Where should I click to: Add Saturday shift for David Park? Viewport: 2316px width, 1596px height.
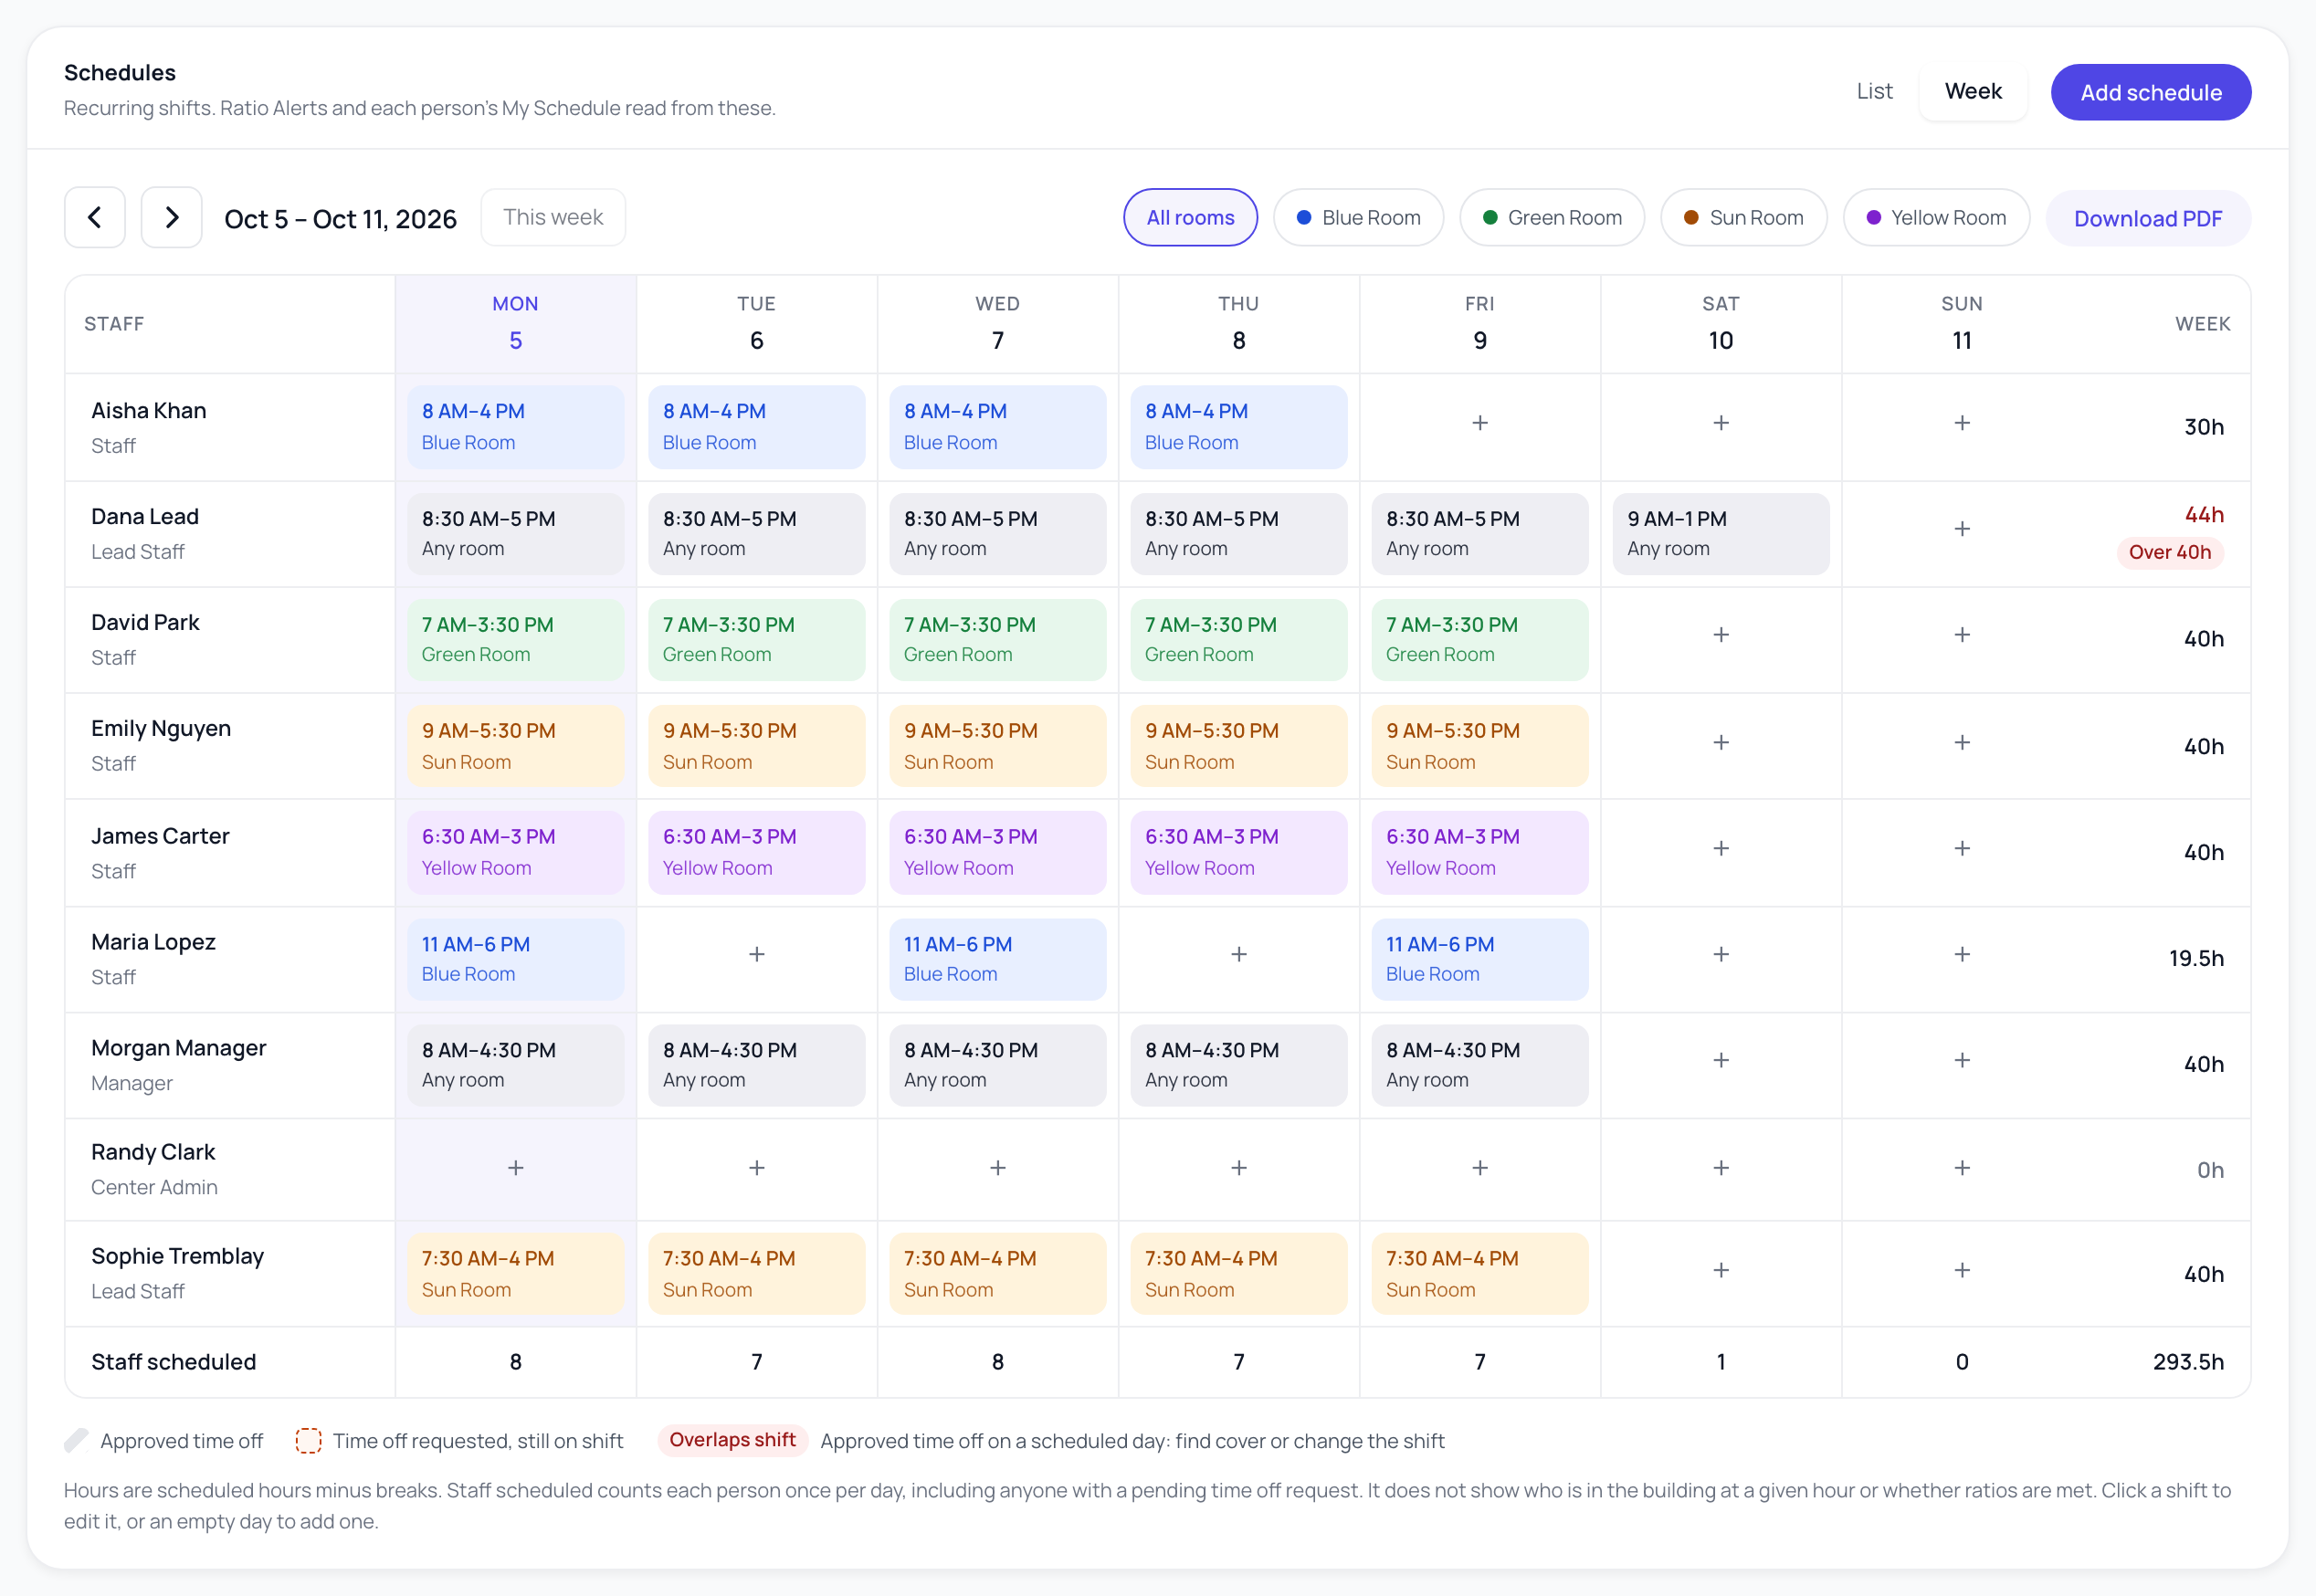point(1721,635)
